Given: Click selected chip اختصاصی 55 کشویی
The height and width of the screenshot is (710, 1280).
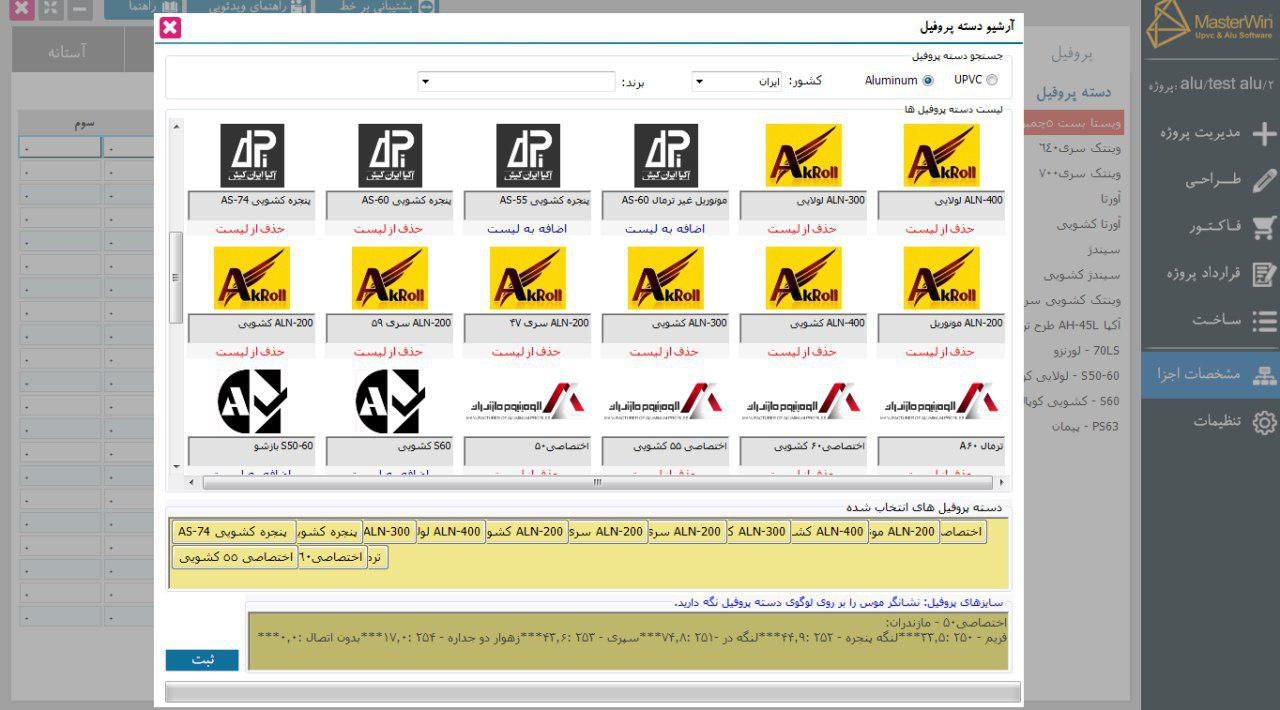Looking at the screenshot, I should pos(234,557).
